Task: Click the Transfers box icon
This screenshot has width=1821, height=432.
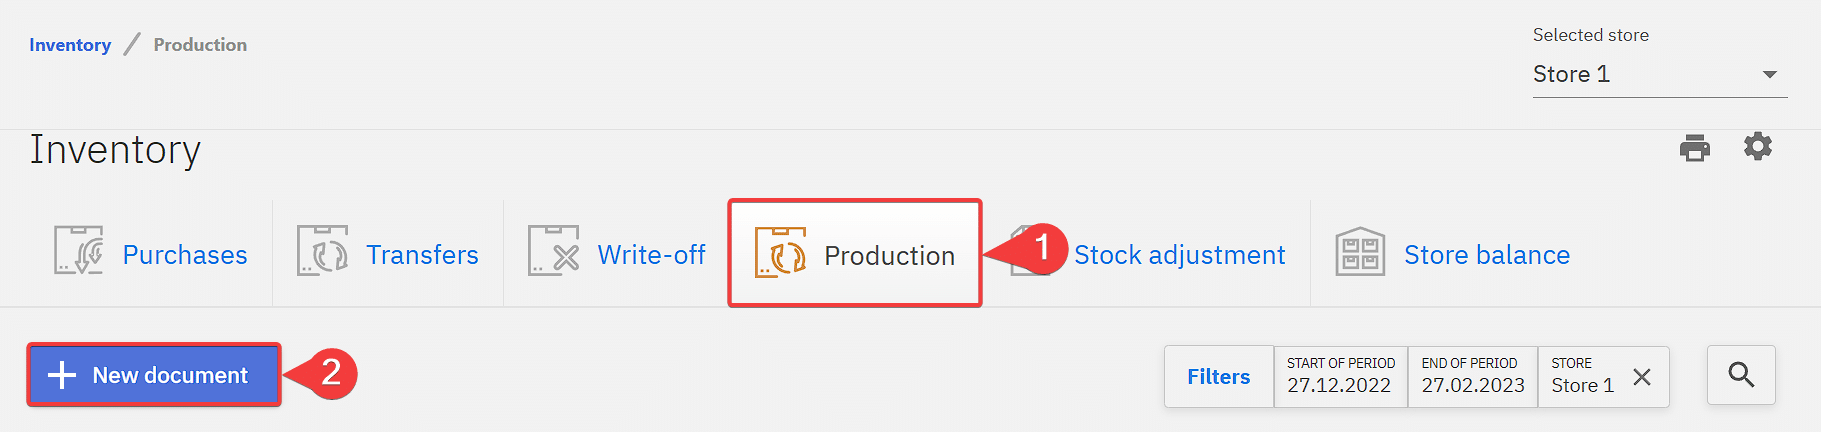Action: [x=322, y=250]
